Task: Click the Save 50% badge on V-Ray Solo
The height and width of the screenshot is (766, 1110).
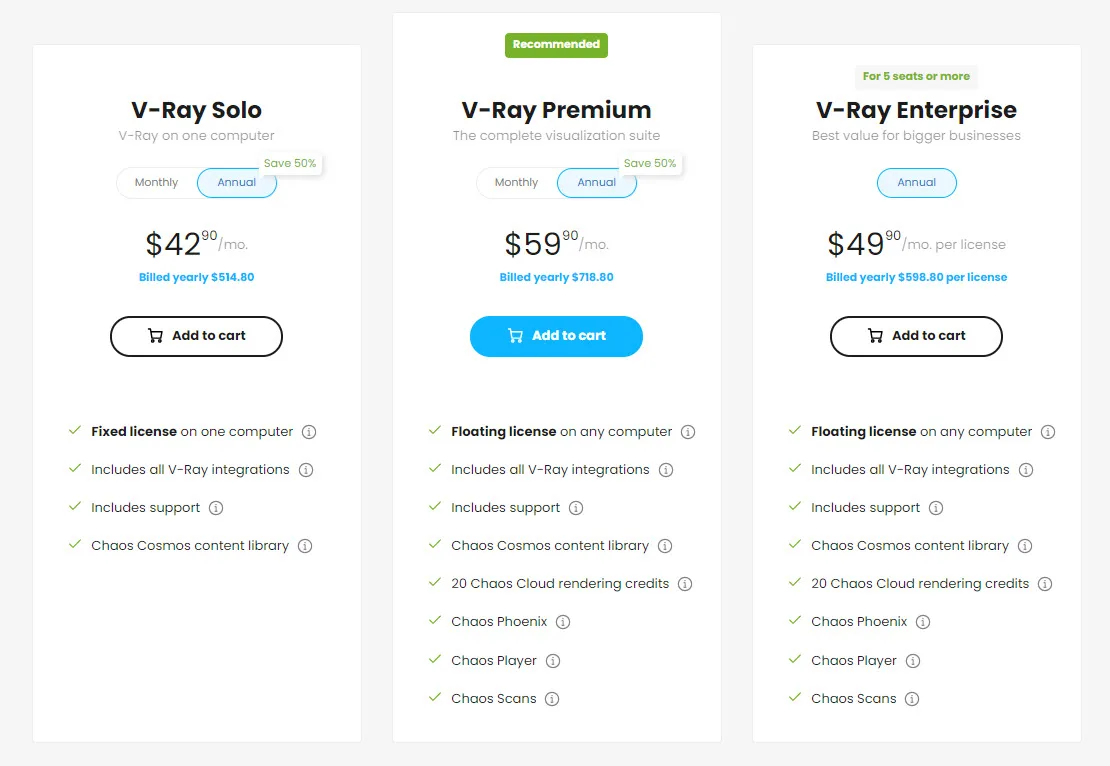Action: pyautogui.click(x=290, y=162)
